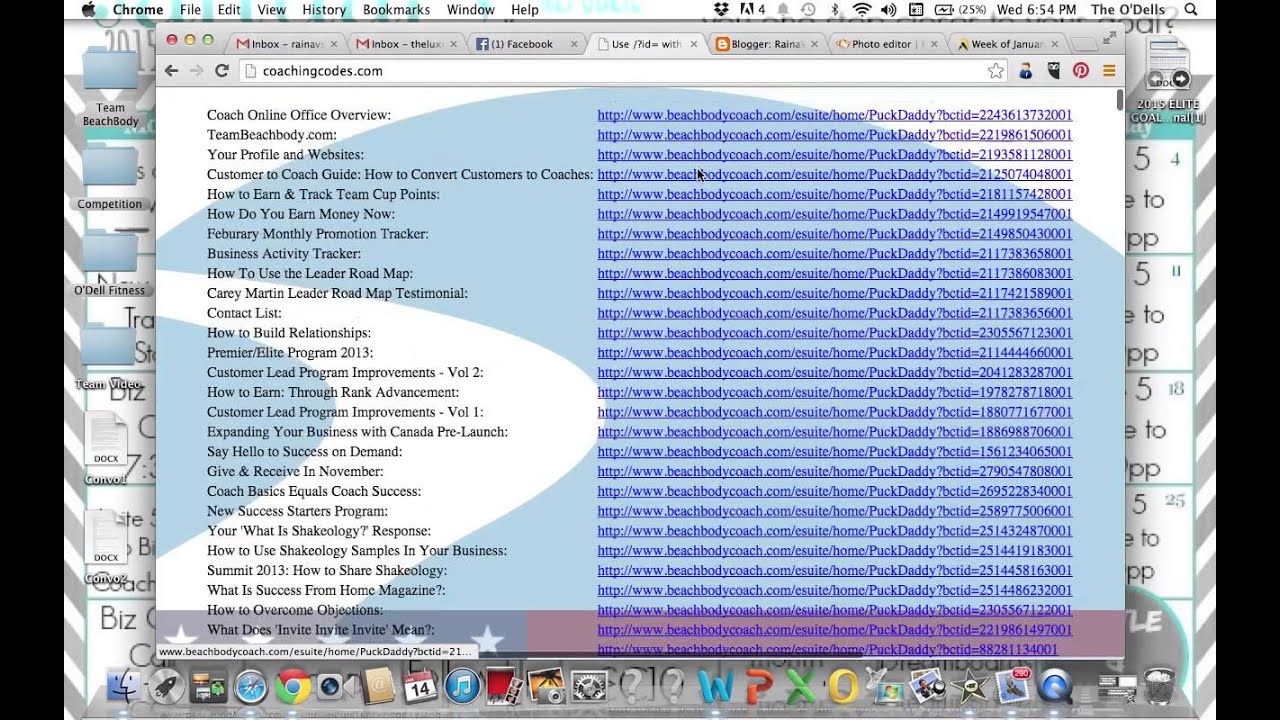1280x720 pixels.
Task: Open QuickTime Player from the Dock
Action: click(x=1056, y=686)
